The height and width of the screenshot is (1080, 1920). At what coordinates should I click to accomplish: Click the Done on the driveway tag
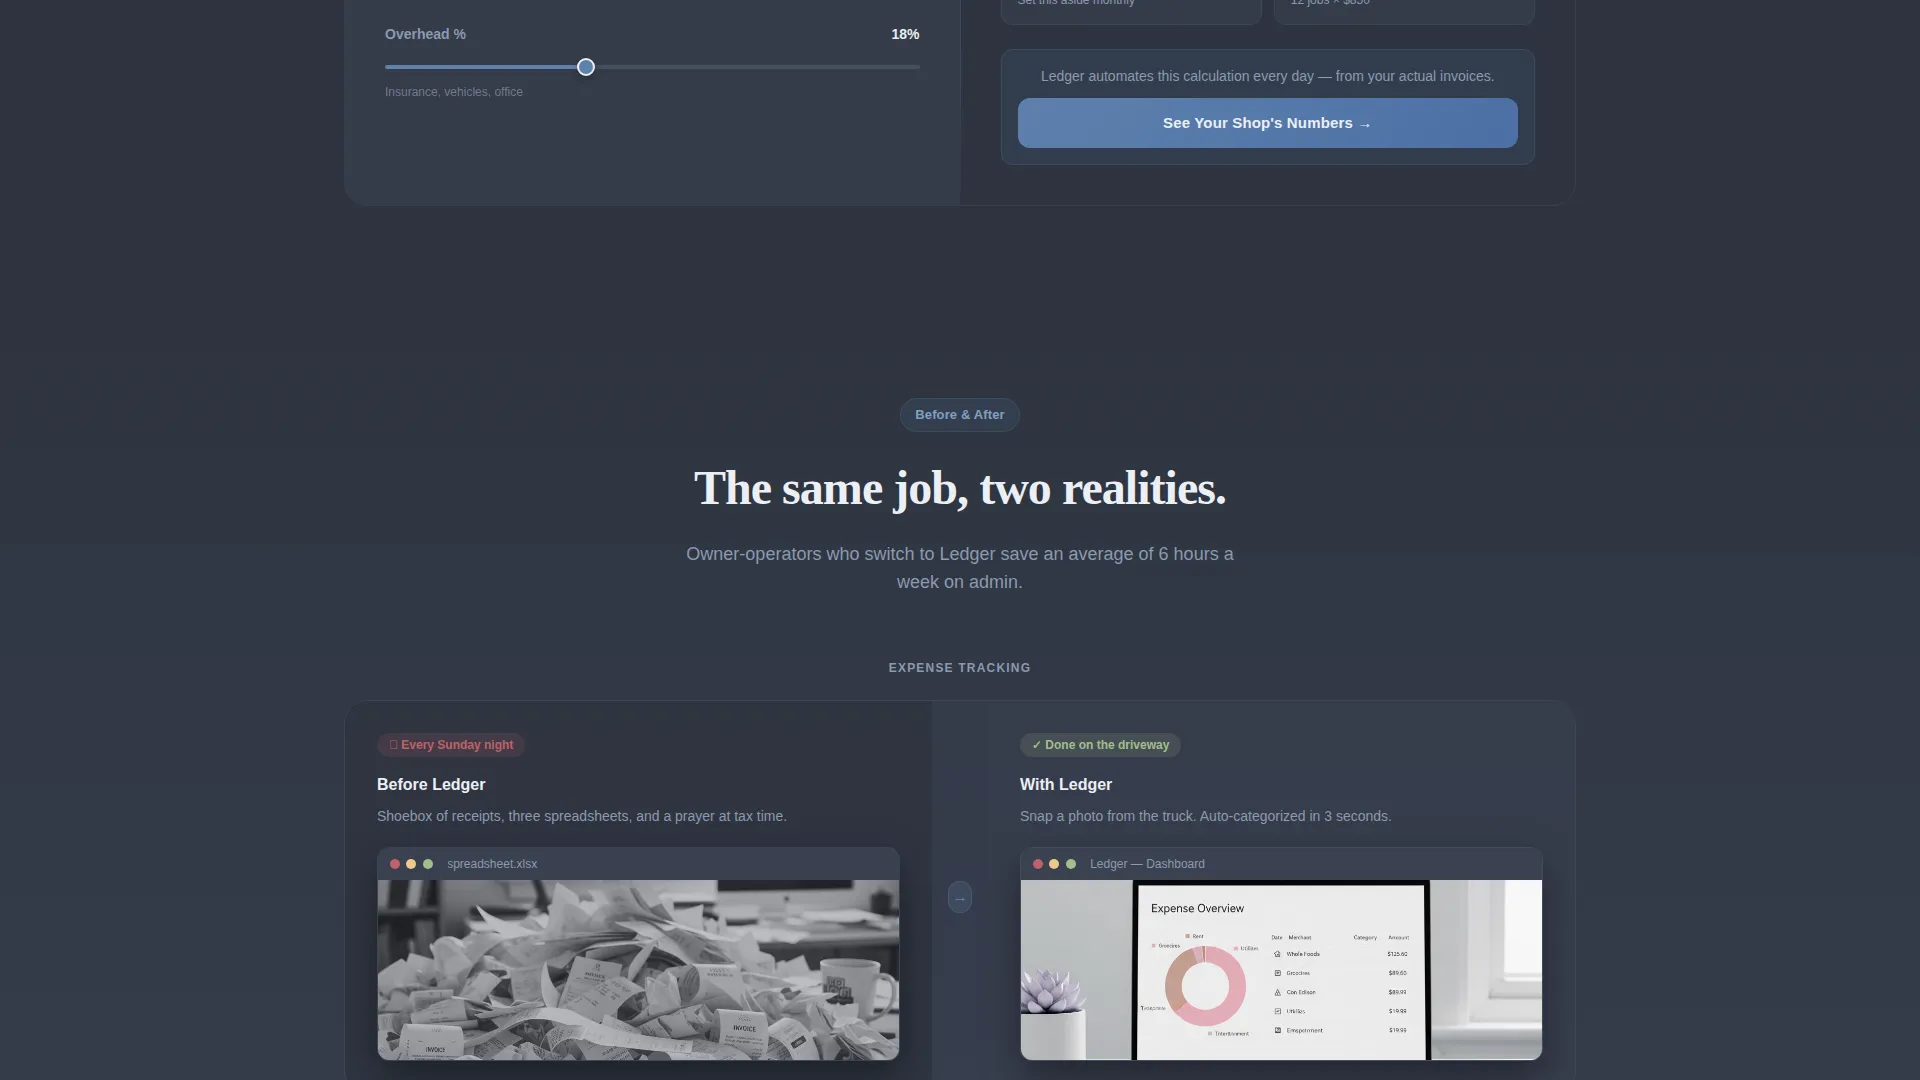pos(1100,745)
